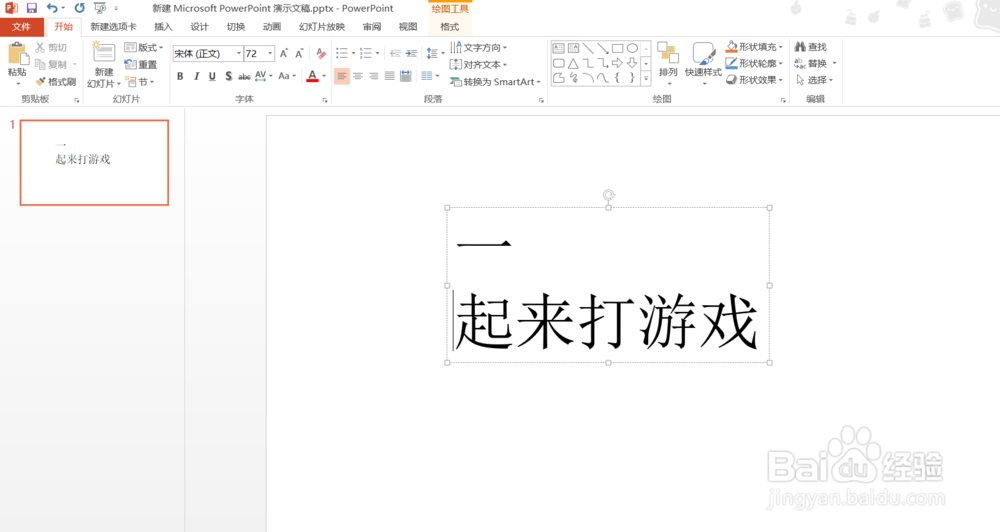
Task: Click the Clear Formatting eraser icon
Action: point(321,54)
